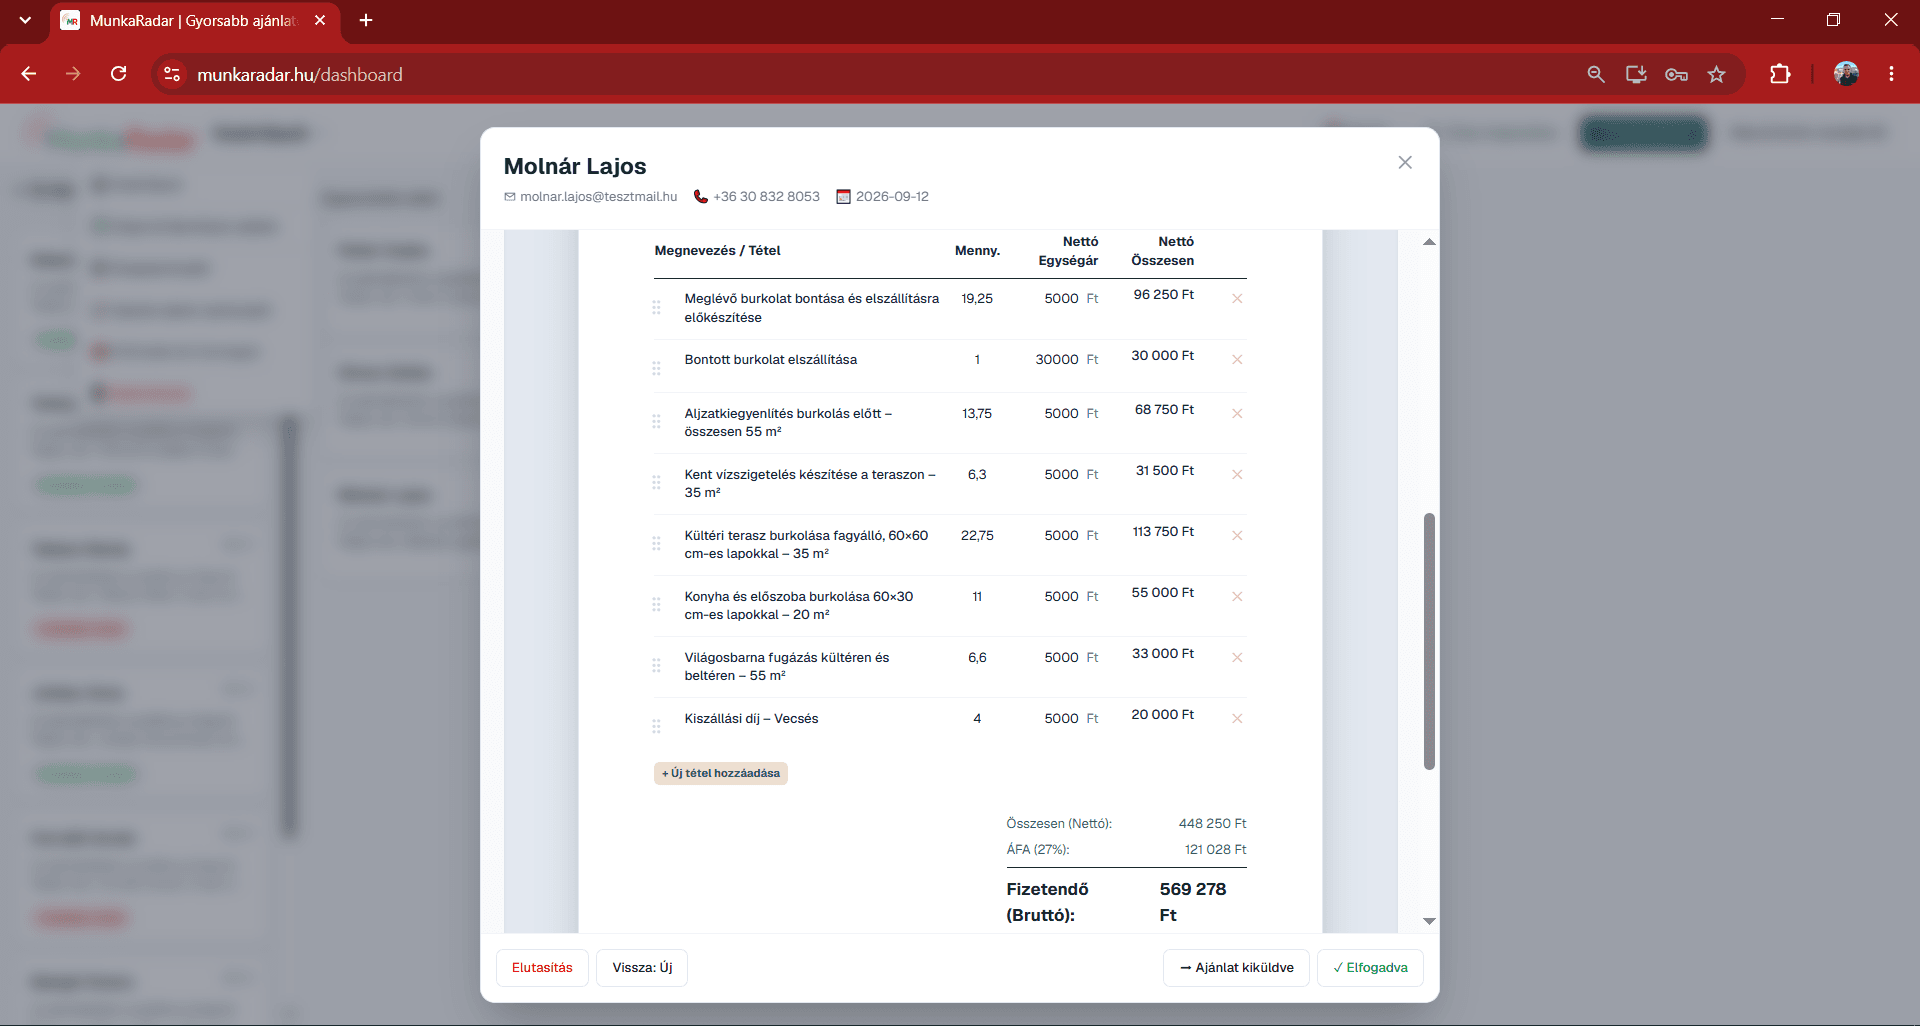
Task: Open the Chrome three-dot menu
Action: (x=1891, y=74)
